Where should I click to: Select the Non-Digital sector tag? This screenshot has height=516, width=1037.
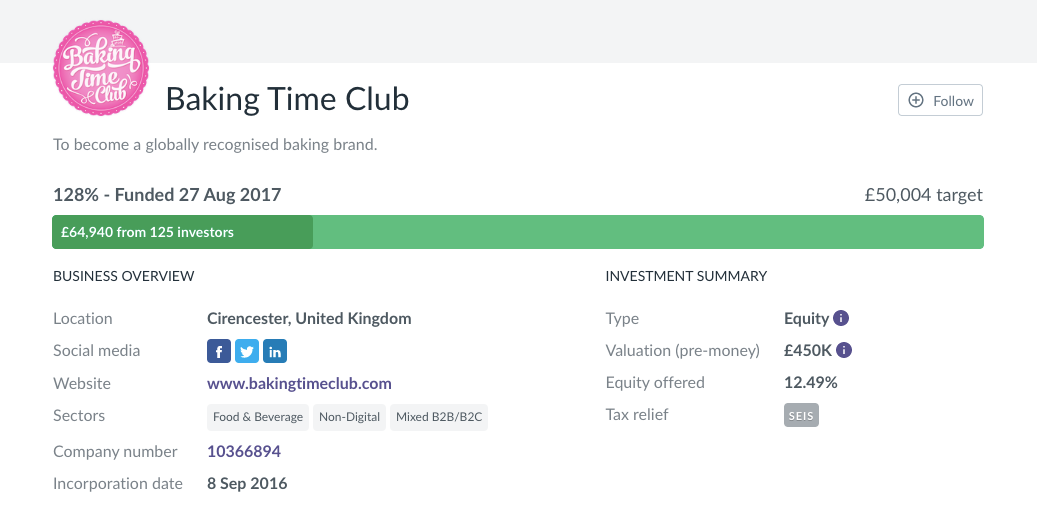[350, 417]
